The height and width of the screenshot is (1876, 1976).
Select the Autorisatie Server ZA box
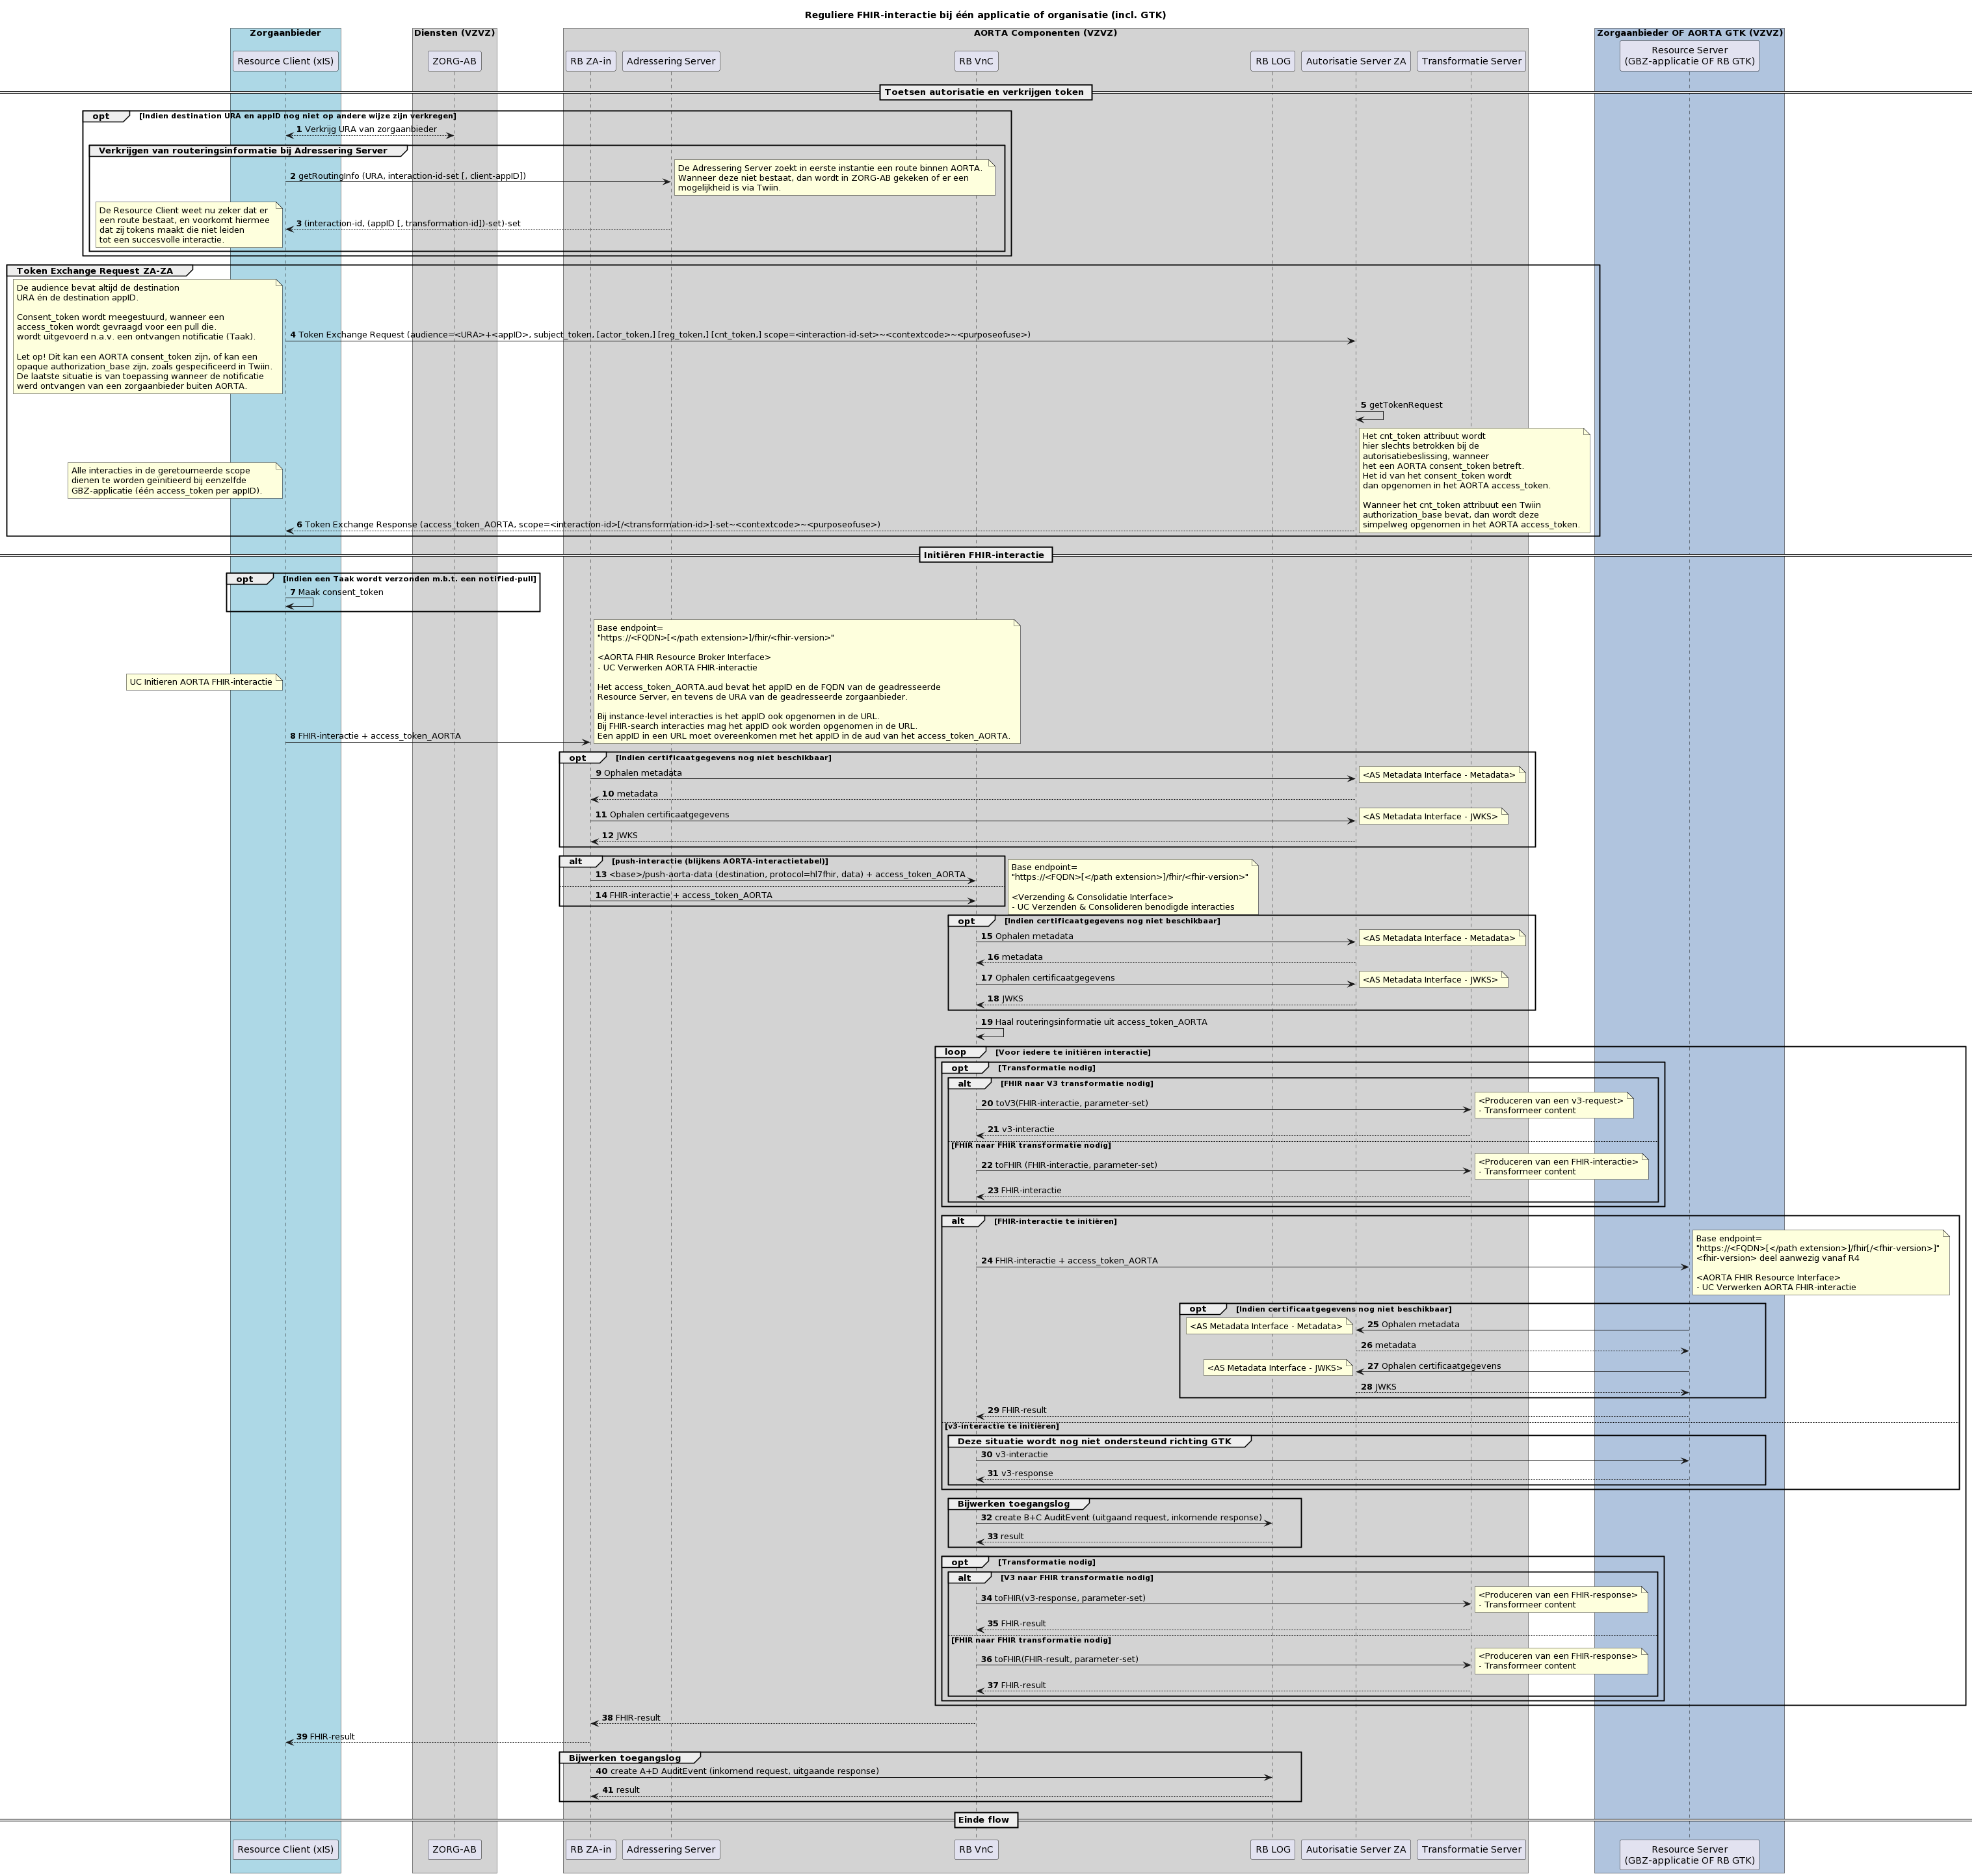[x=1357, y=61]
